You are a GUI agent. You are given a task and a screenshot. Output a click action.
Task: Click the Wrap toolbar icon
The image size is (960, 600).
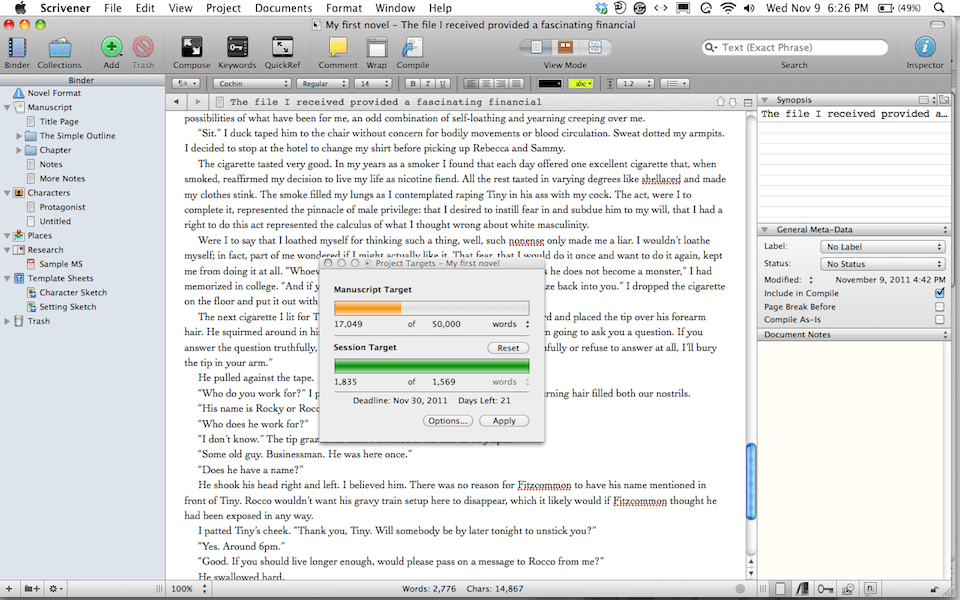tap(377, 47)
